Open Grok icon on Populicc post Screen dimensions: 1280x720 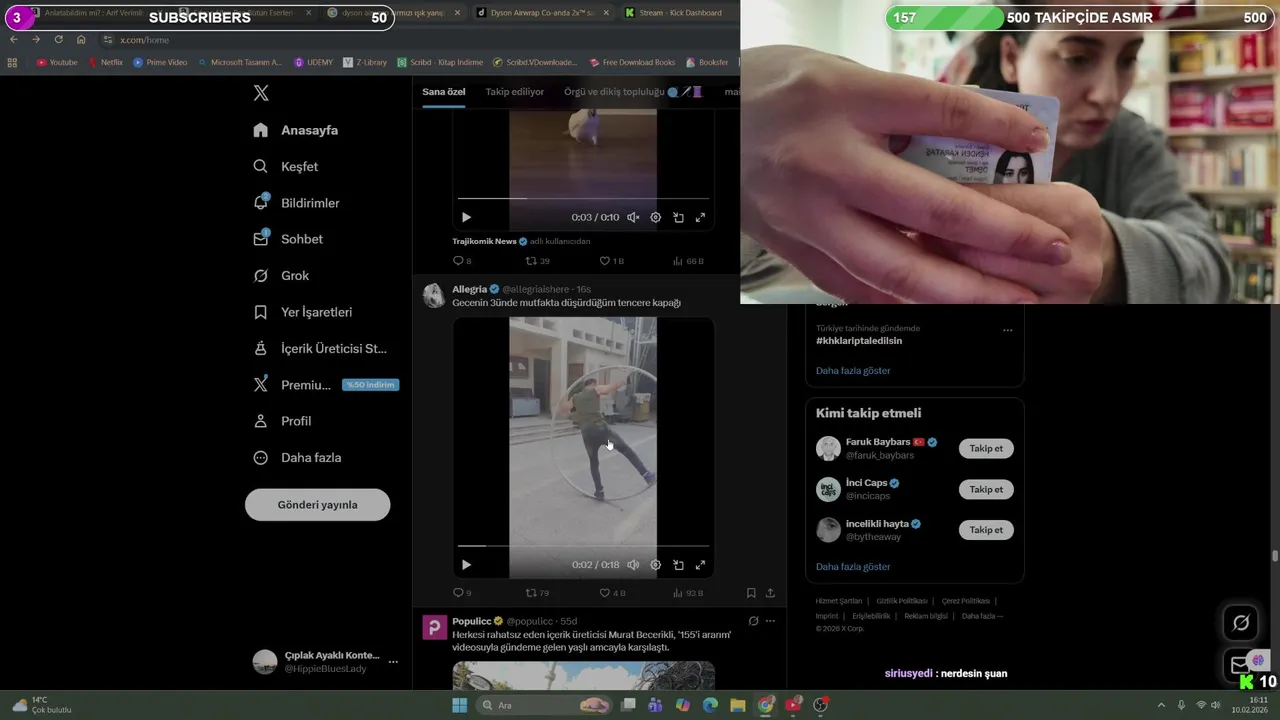(x=753, y=621)
